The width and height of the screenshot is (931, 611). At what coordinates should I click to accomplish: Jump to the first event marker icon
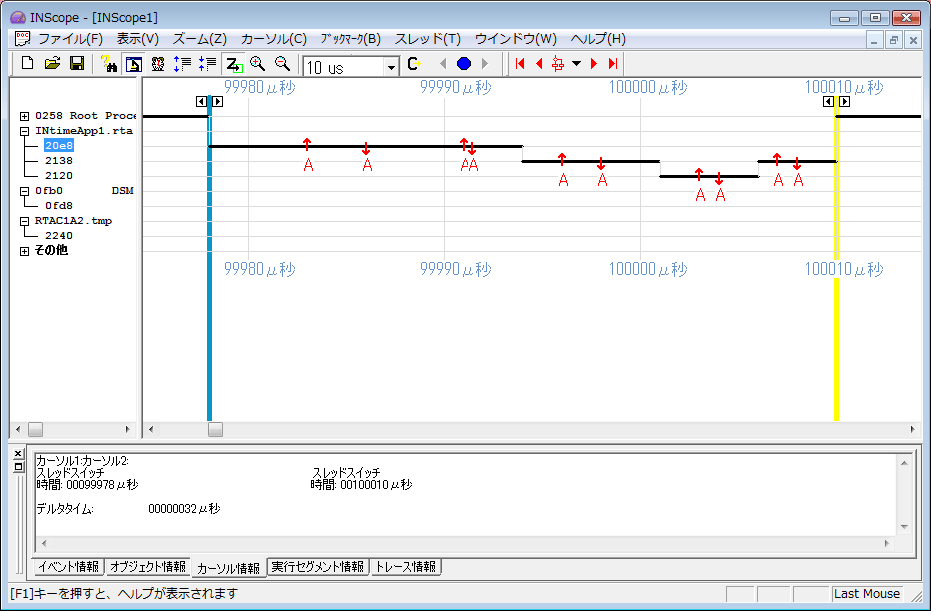coord(519,63)
